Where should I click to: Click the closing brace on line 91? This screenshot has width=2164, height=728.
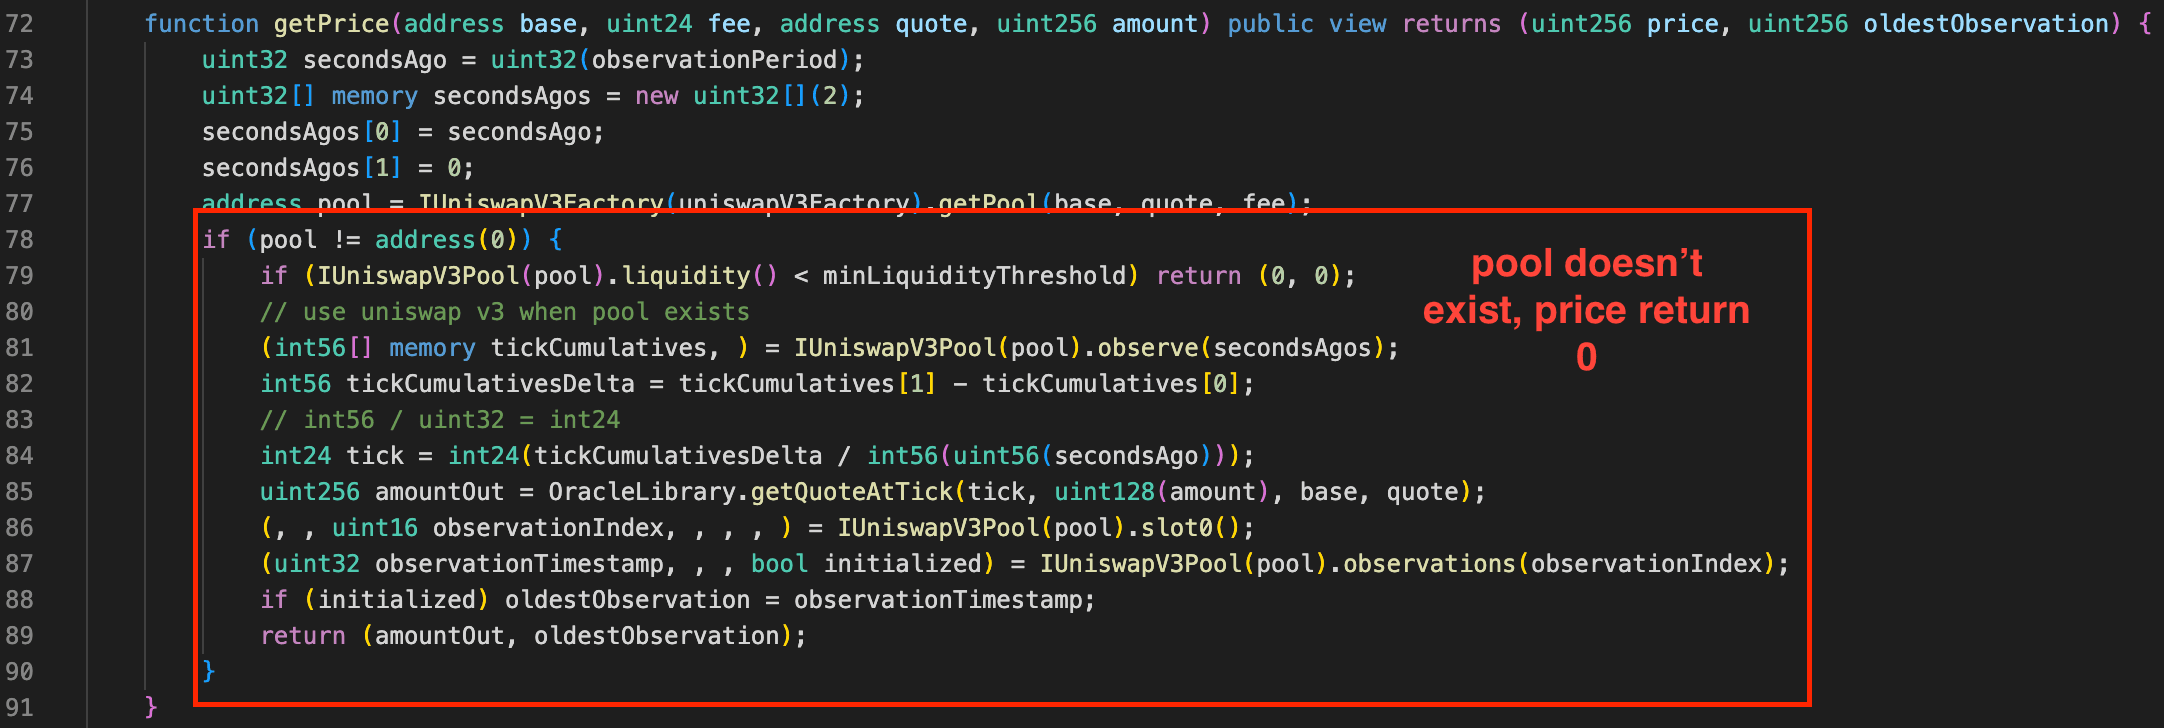click(x=151, y=708)
